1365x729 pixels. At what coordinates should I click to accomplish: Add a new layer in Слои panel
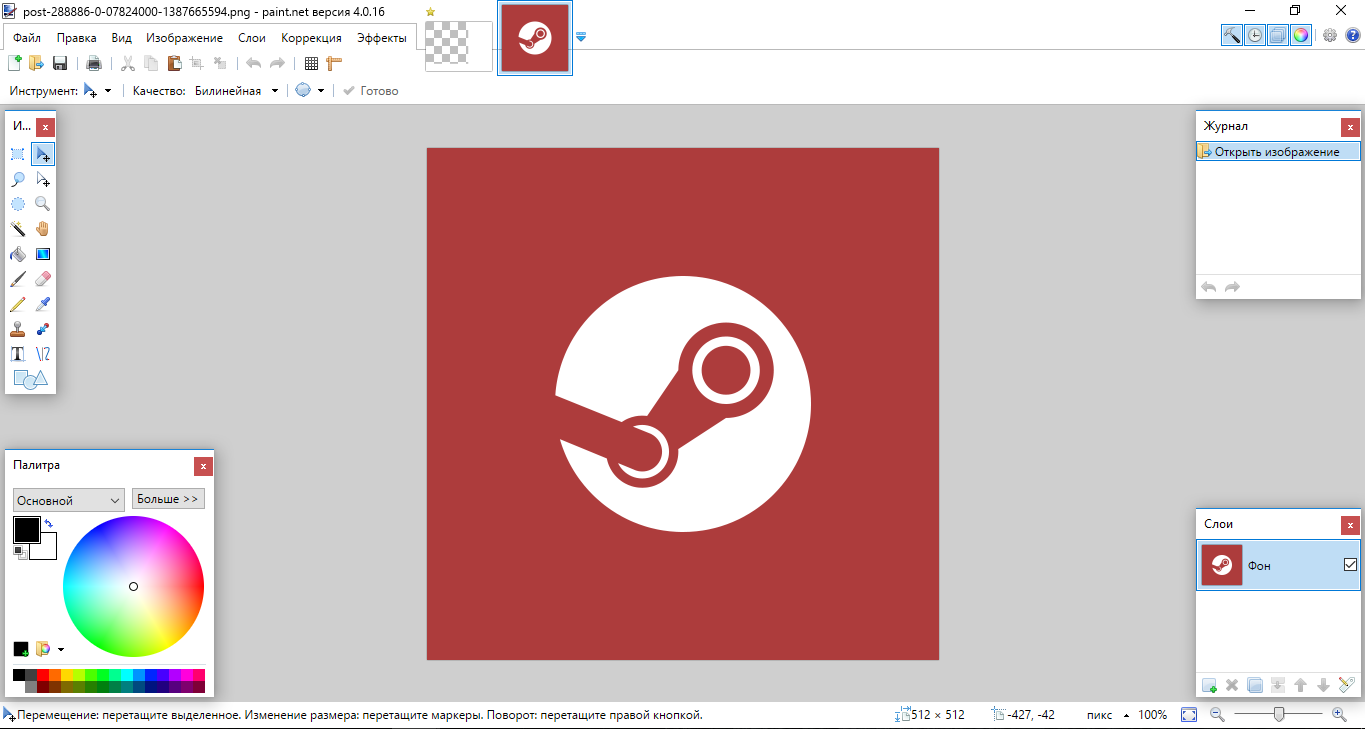pos(1209,685)
